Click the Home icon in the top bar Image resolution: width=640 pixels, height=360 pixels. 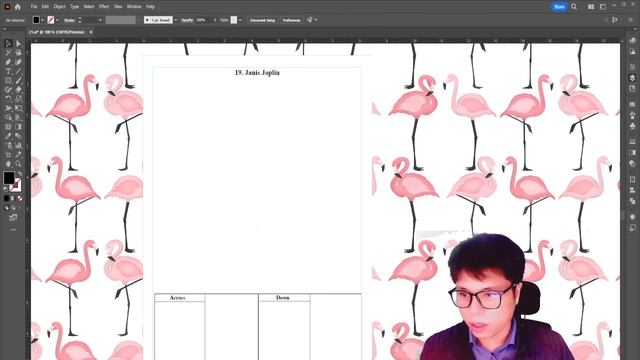[x=18, y=7]
